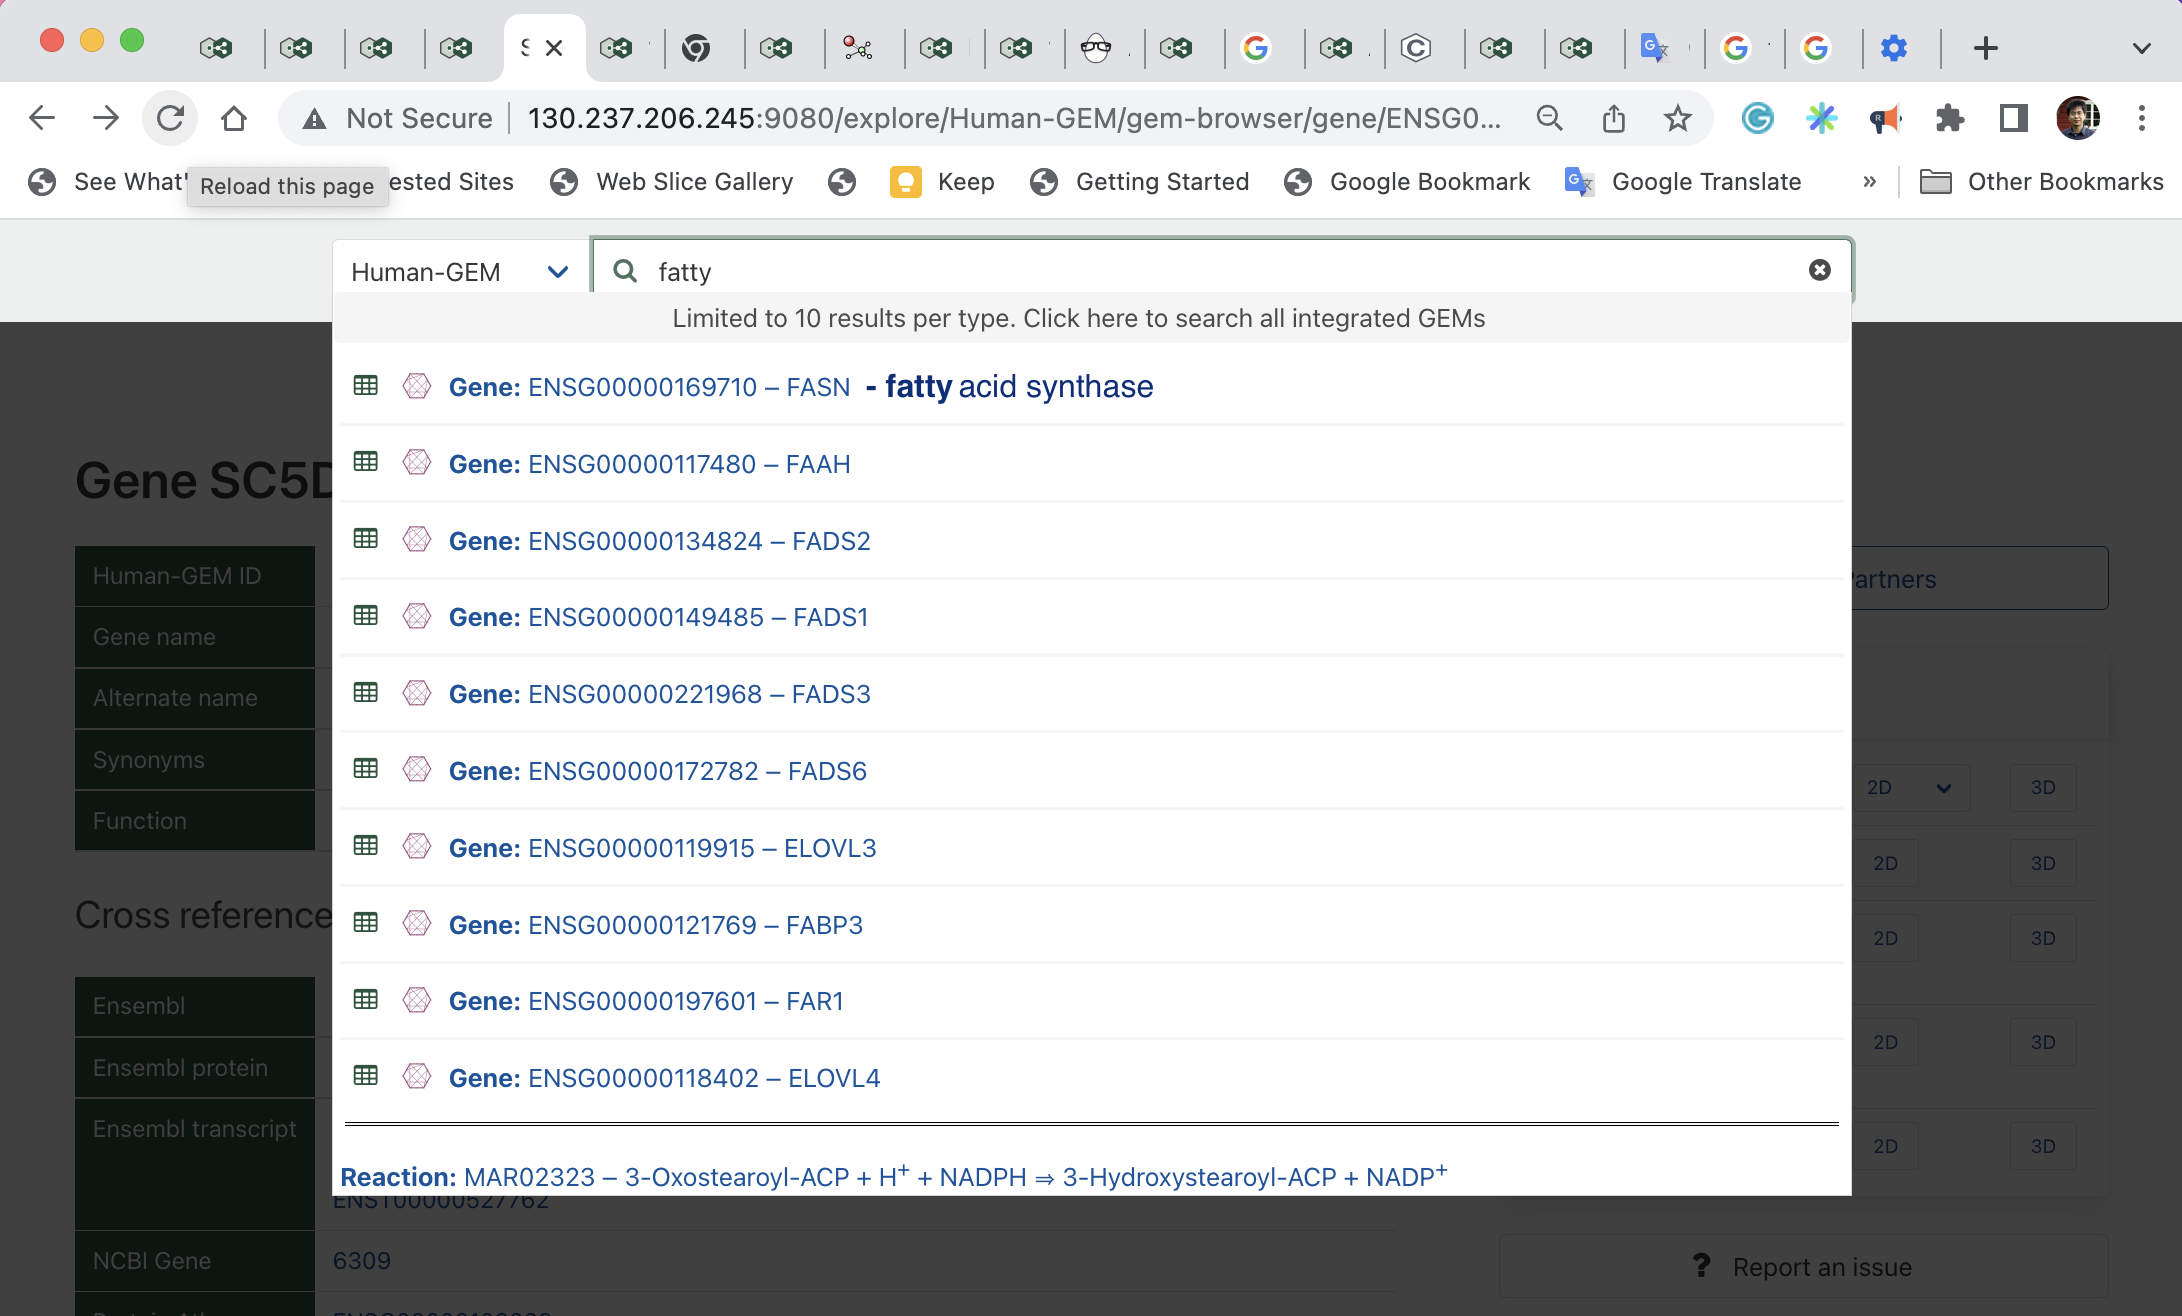2182x1316 pixels.
Task: Open a new browser tab
Action: pos(1985,48)
